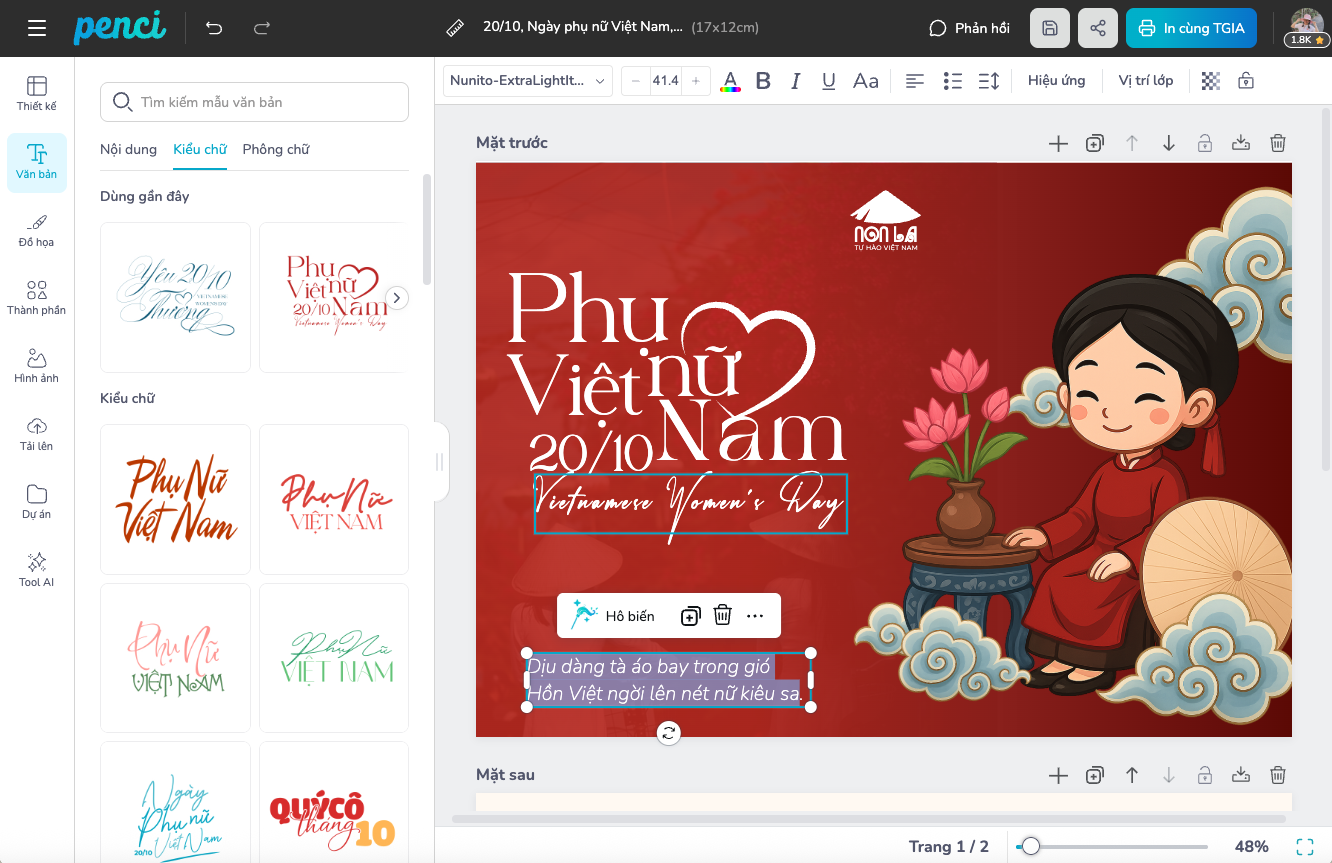1332x863 pixels.
Task: Toggle bold formatting
Action: (x=763, y=81)
